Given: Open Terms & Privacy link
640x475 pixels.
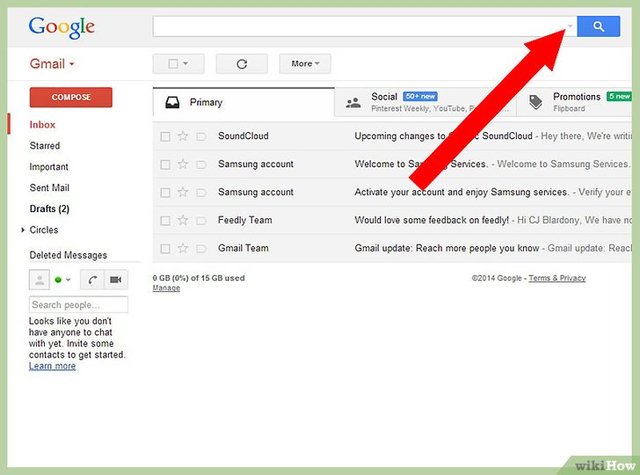Looking at the screenshot, I should click(x=557, y=278).
